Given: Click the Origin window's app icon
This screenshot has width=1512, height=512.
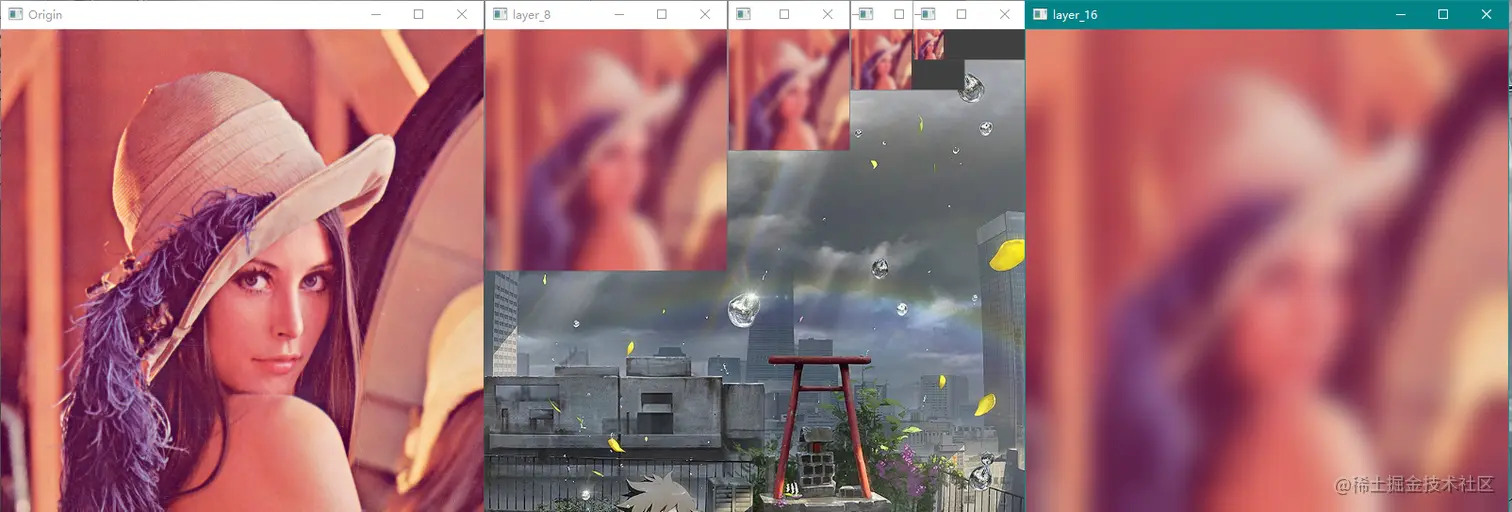Looking at the screenshot, I should coord(15,15).
